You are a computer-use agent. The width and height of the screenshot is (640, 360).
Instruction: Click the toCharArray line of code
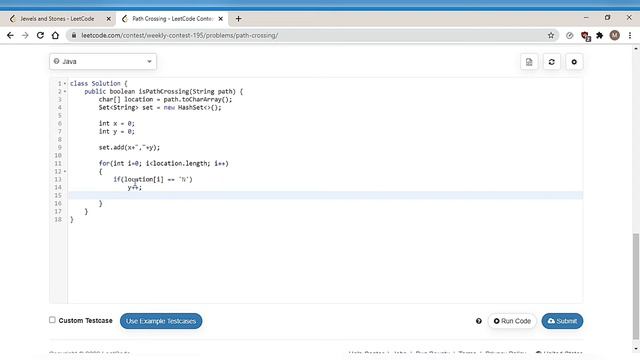pyautogui.click(x=165, y=99)
